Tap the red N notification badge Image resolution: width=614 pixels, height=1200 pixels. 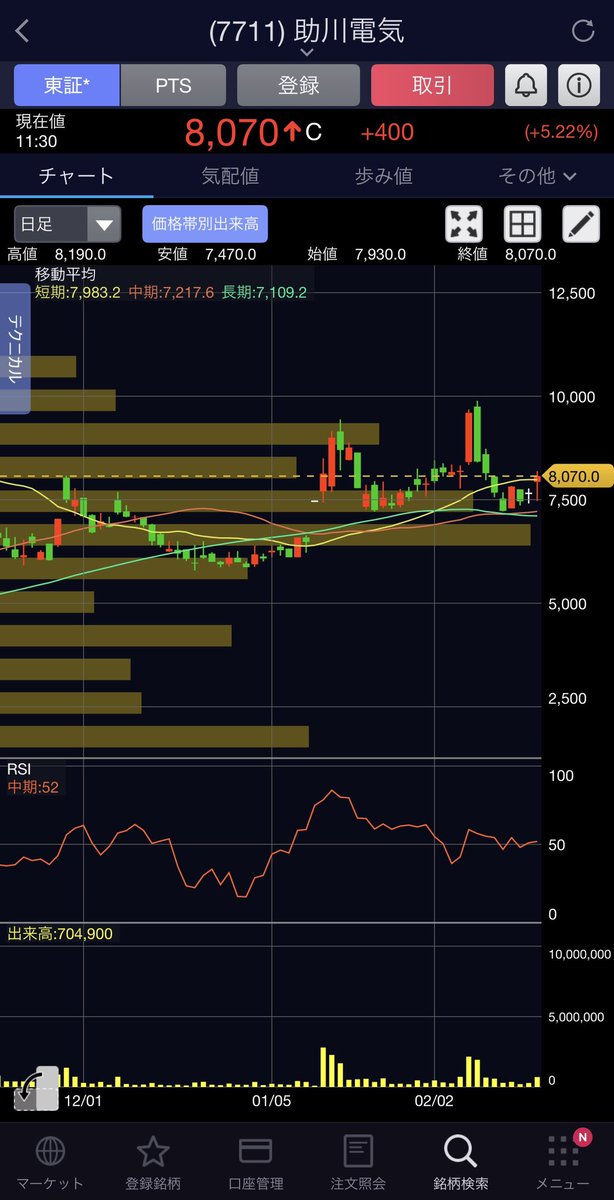pyautogui.click(x=581, y=1137)
